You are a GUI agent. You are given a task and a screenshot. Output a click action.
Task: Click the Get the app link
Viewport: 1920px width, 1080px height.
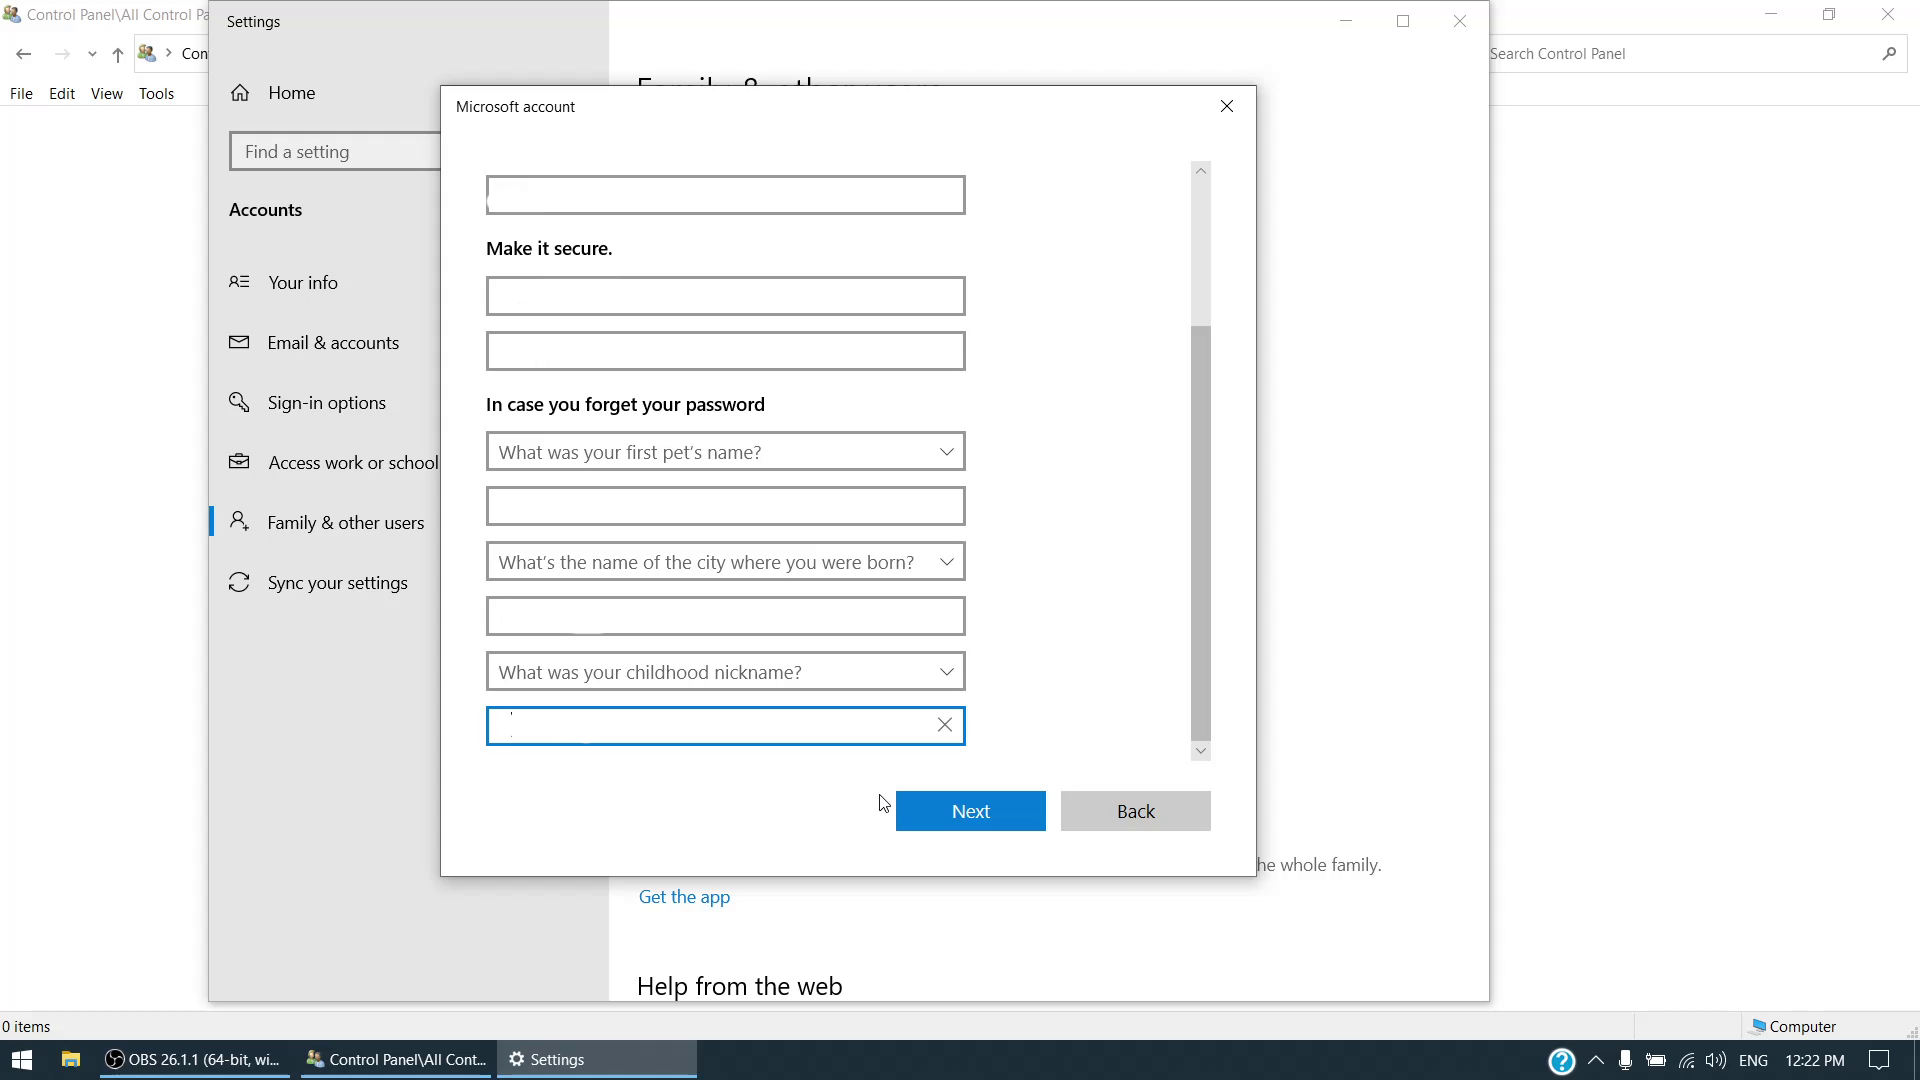[x=684, y=897]
